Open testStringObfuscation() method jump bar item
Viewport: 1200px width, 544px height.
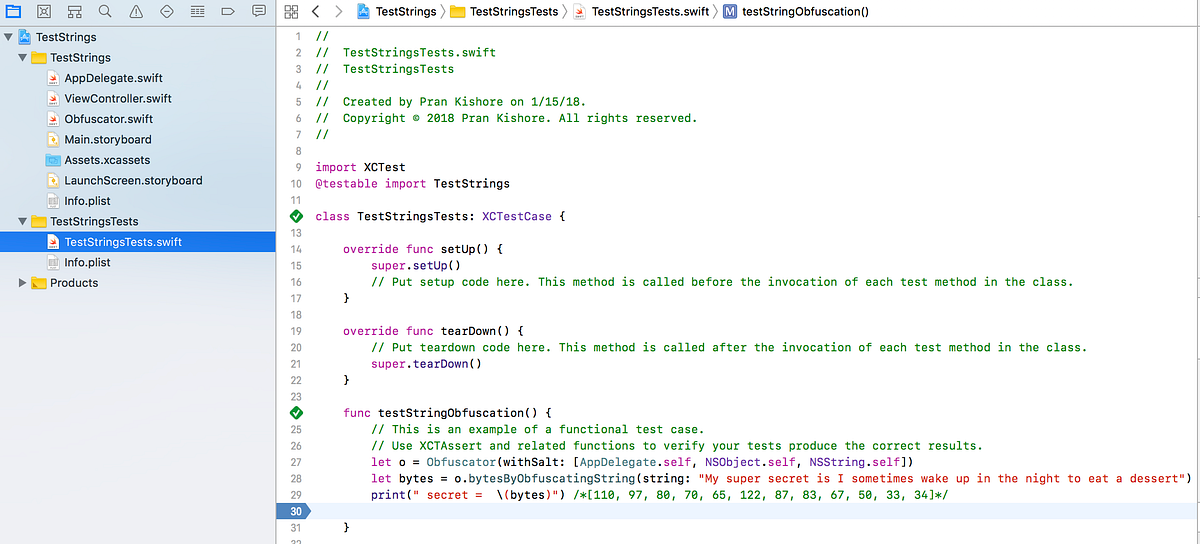pos(796,12)
